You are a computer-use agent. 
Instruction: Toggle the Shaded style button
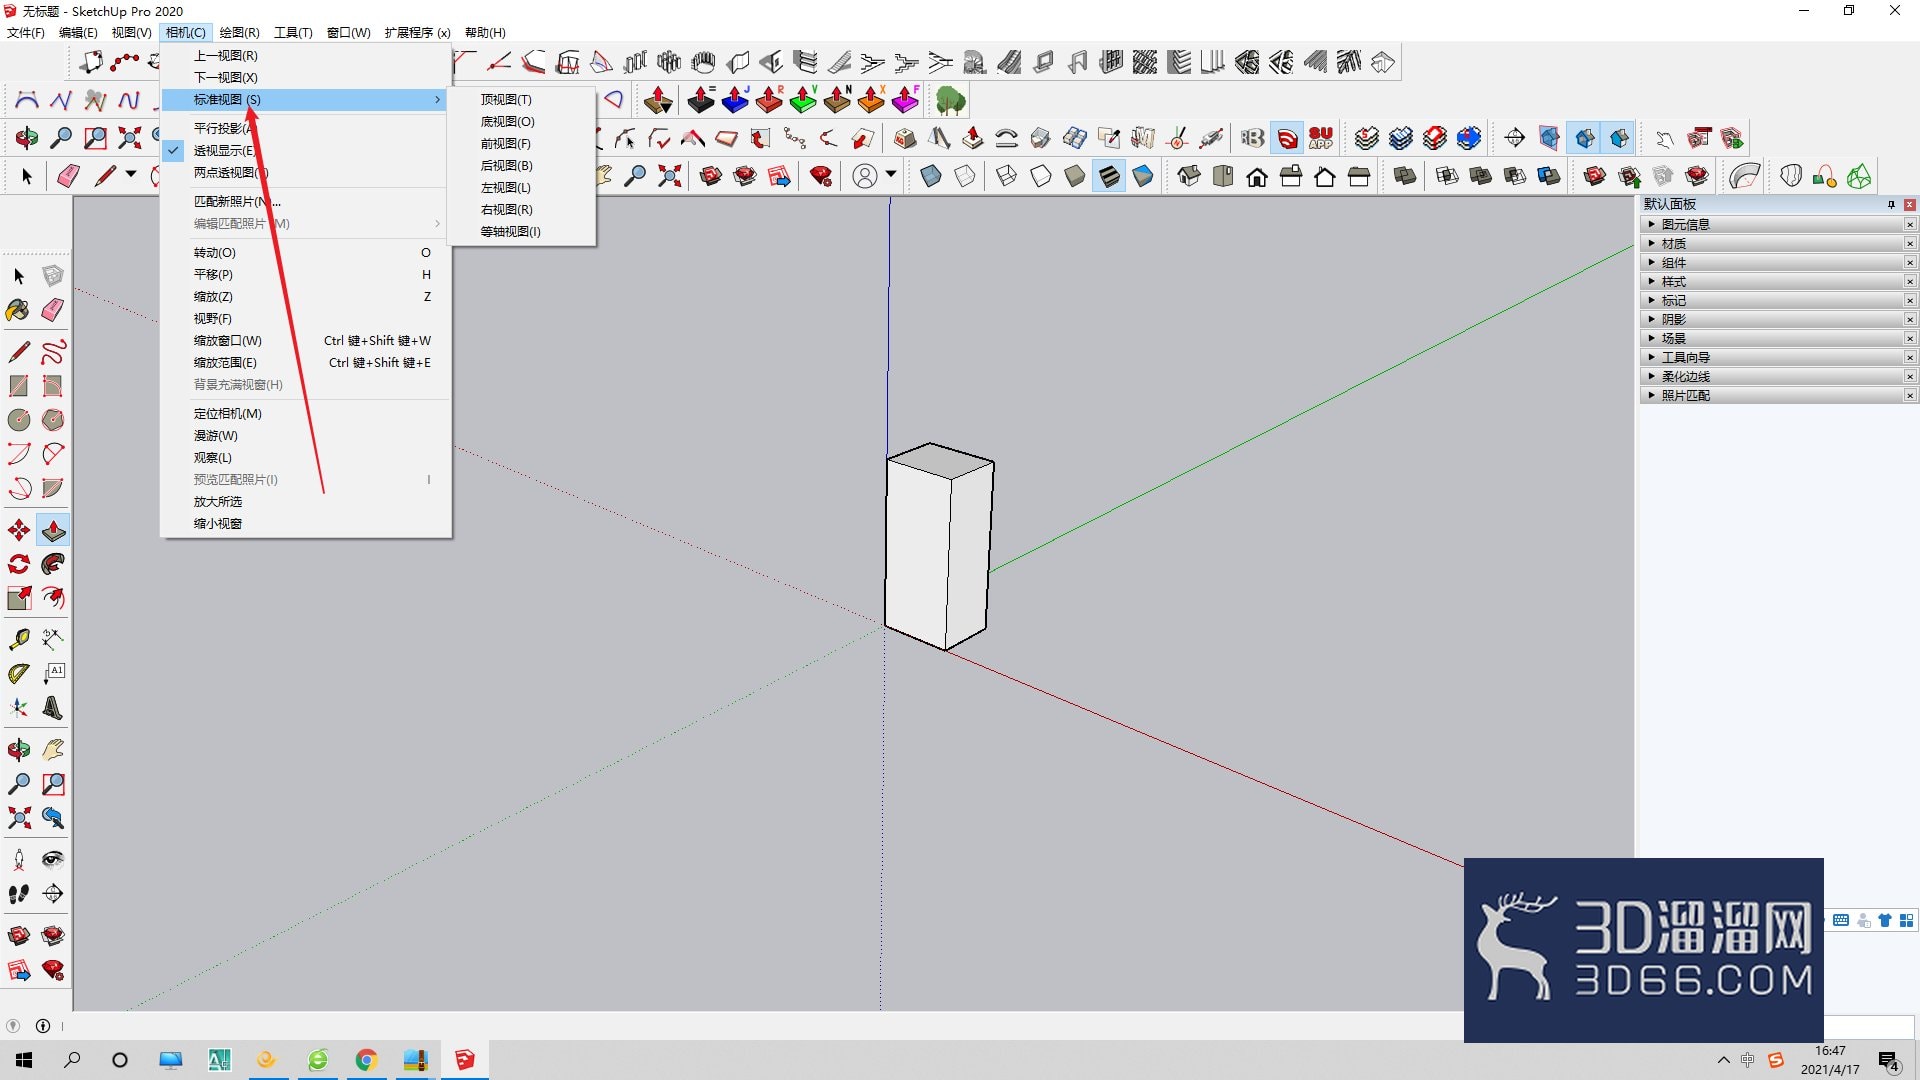[1075, 176]
